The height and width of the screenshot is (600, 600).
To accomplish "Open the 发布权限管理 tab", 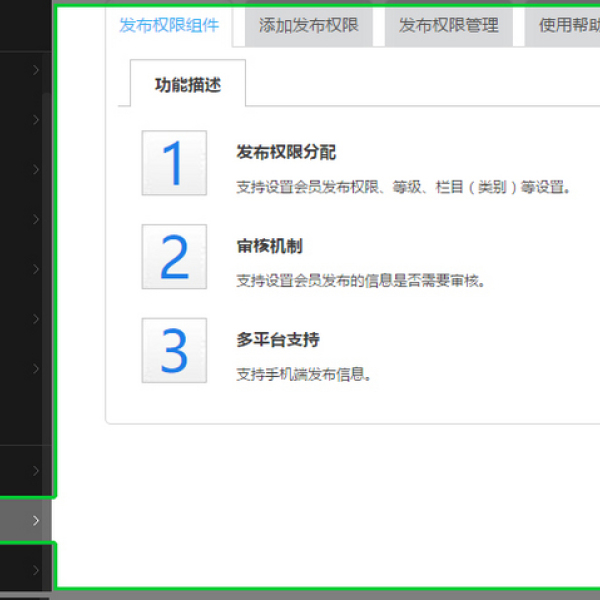I will pyautogui.click(x=448, y=25).
